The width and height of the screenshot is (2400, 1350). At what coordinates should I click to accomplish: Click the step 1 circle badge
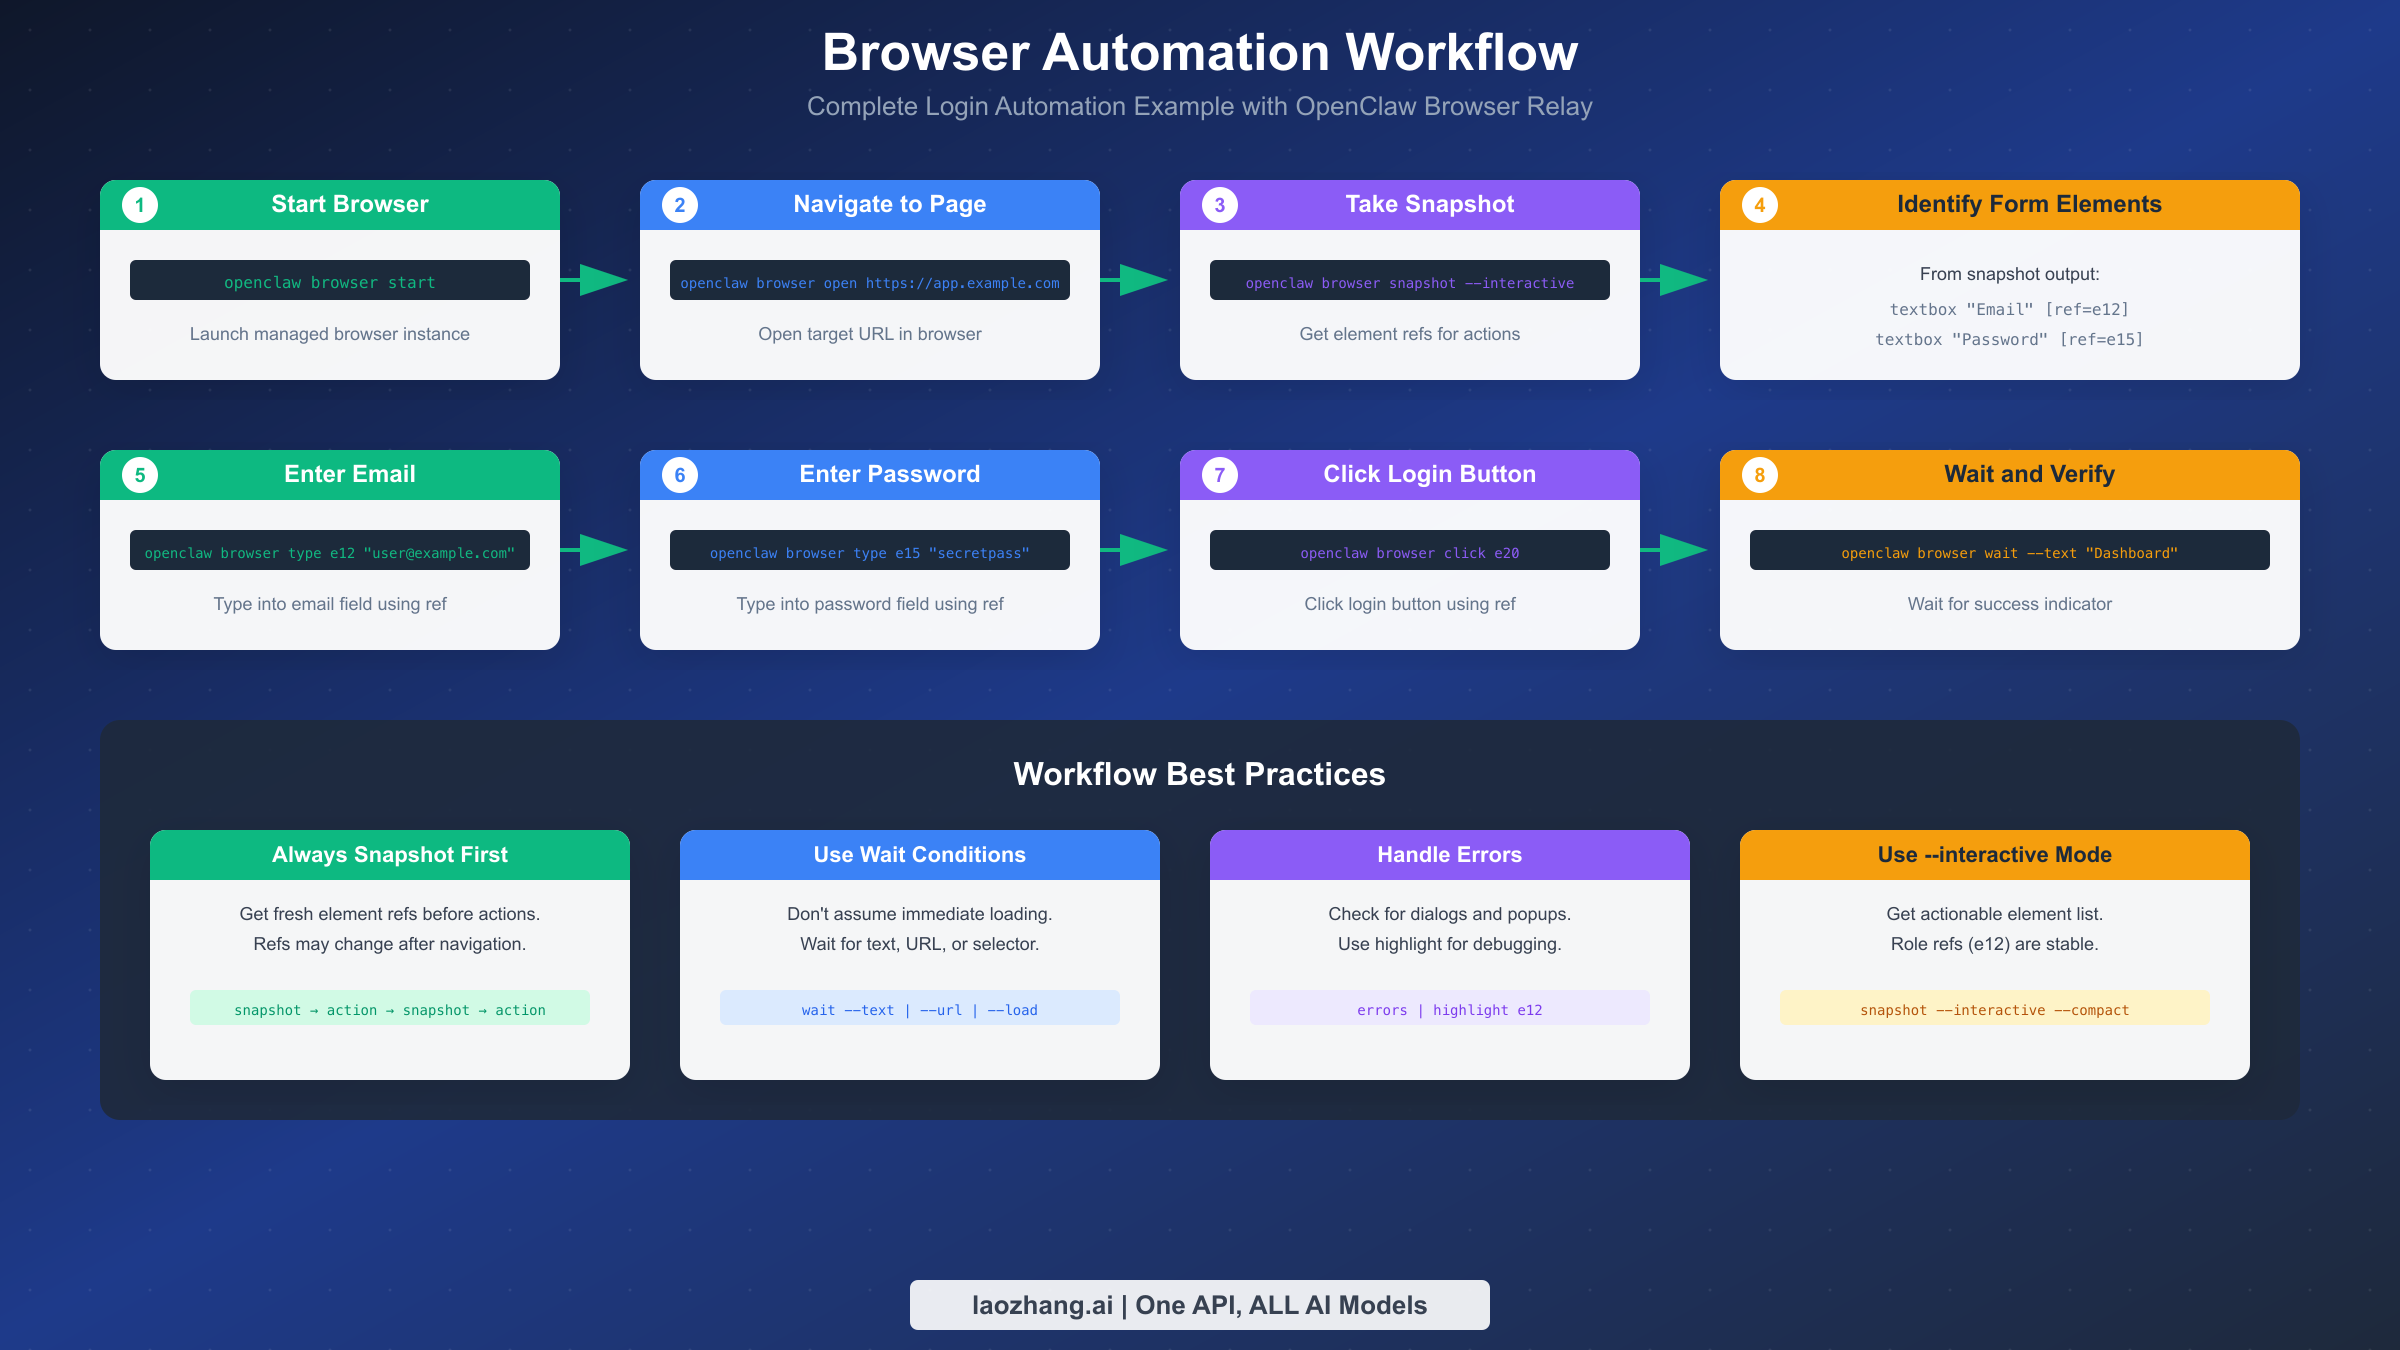pyautogui.click(x=140, y=204)
